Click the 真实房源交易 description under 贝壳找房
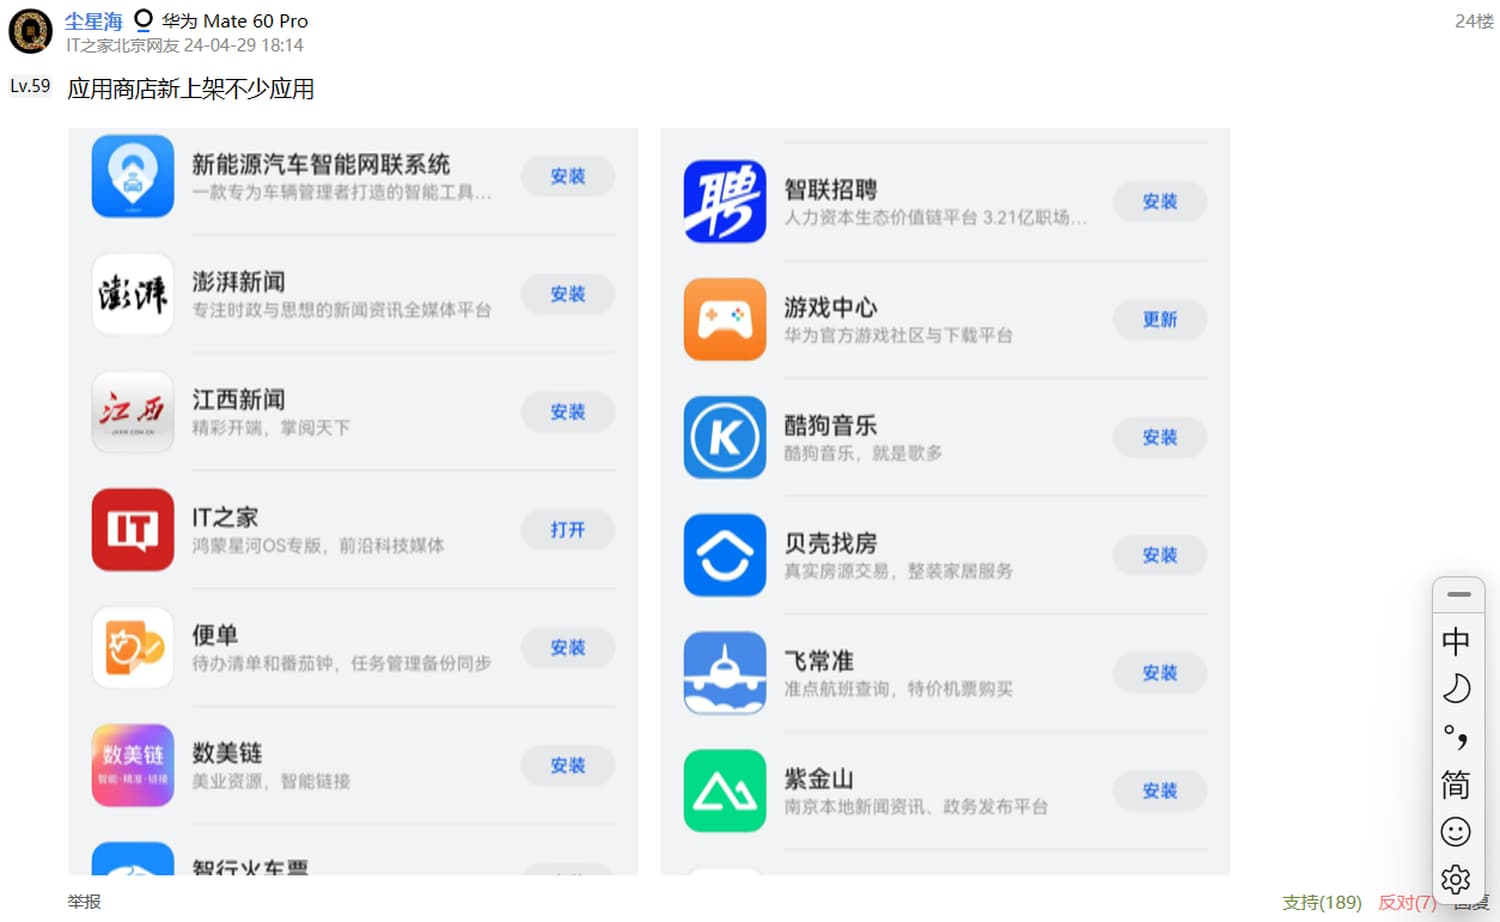This screenshot has width=1500, height=922. point(898,571)
